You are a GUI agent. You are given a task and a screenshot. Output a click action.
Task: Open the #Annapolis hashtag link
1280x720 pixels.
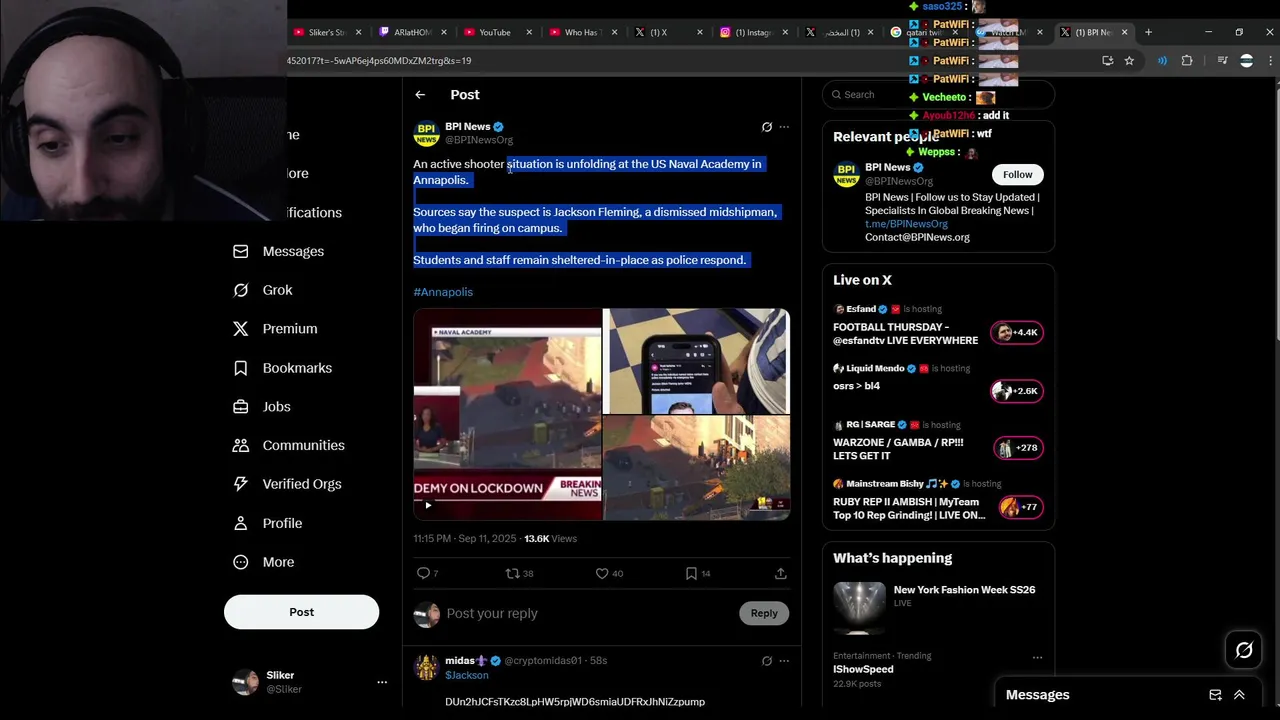coord(443,292)
